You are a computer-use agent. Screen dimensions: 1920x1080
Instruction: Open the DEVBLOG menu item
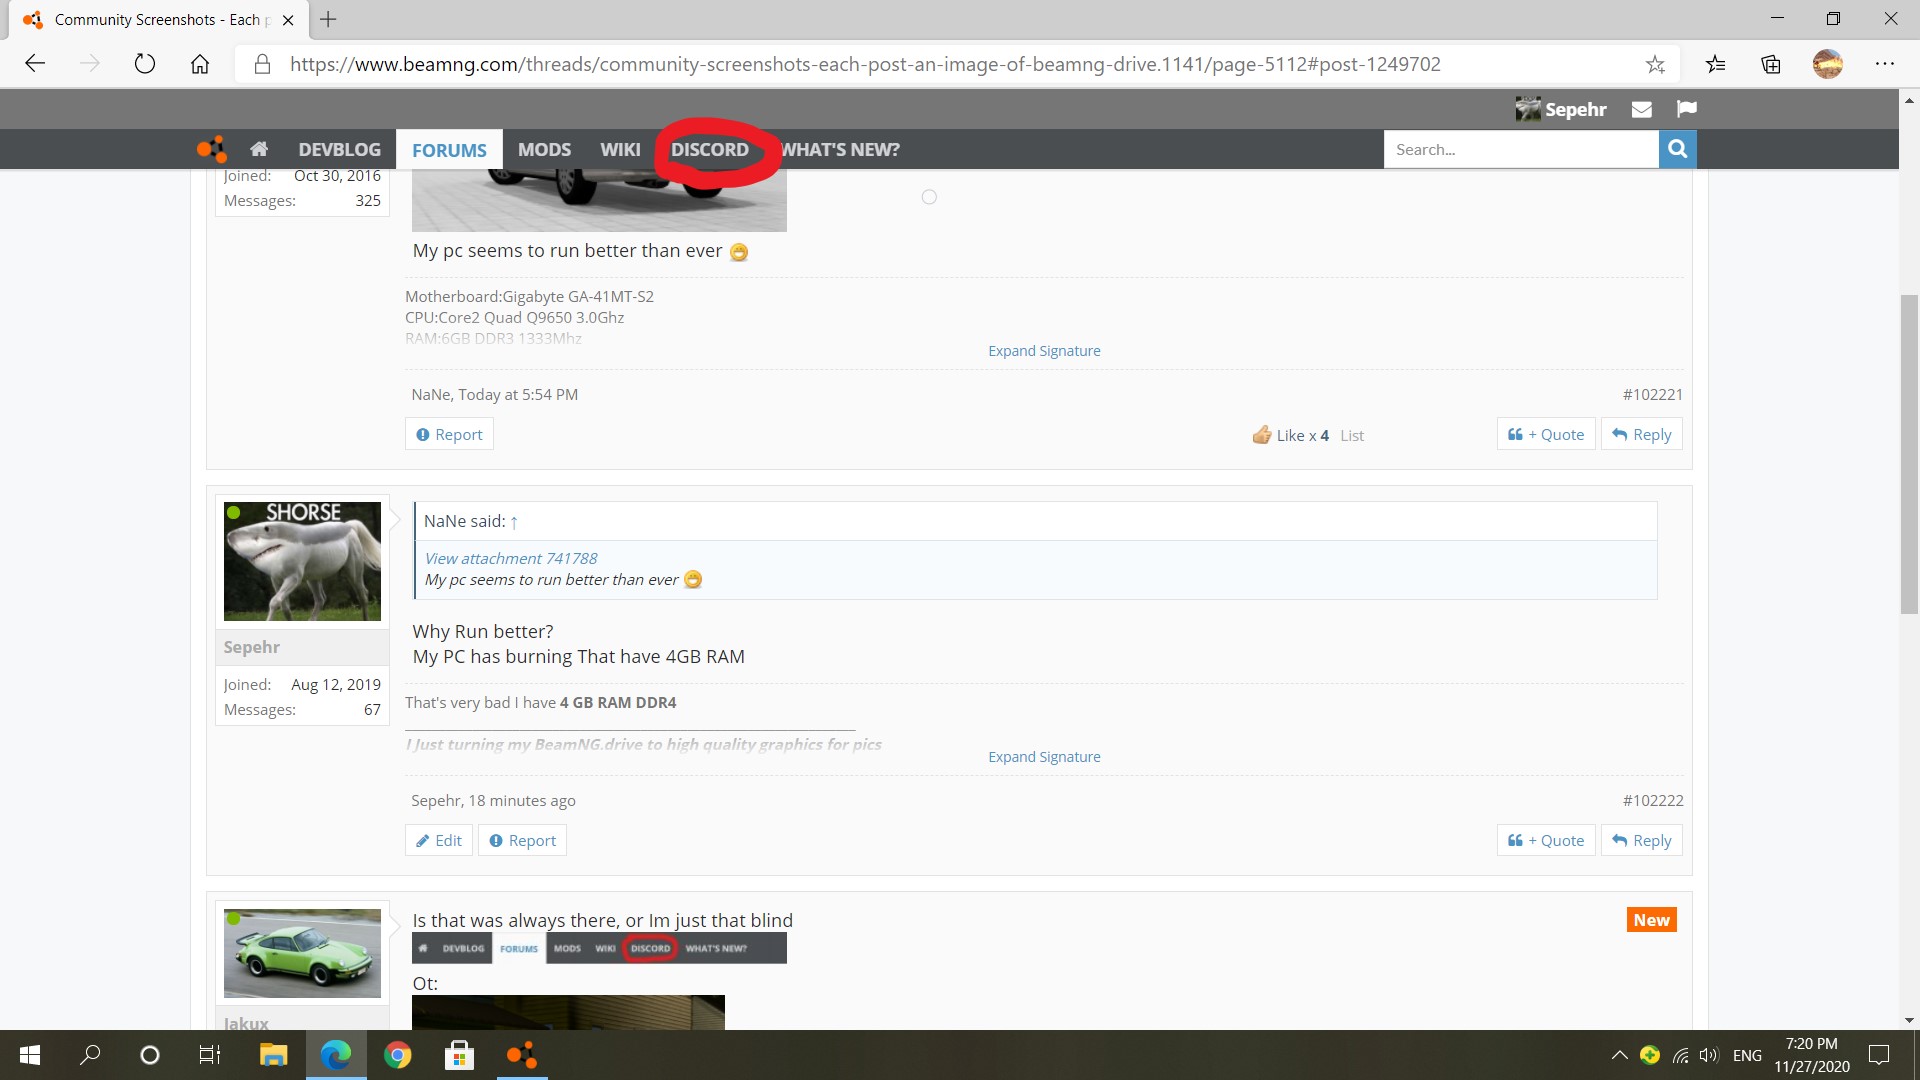(339, 150)
